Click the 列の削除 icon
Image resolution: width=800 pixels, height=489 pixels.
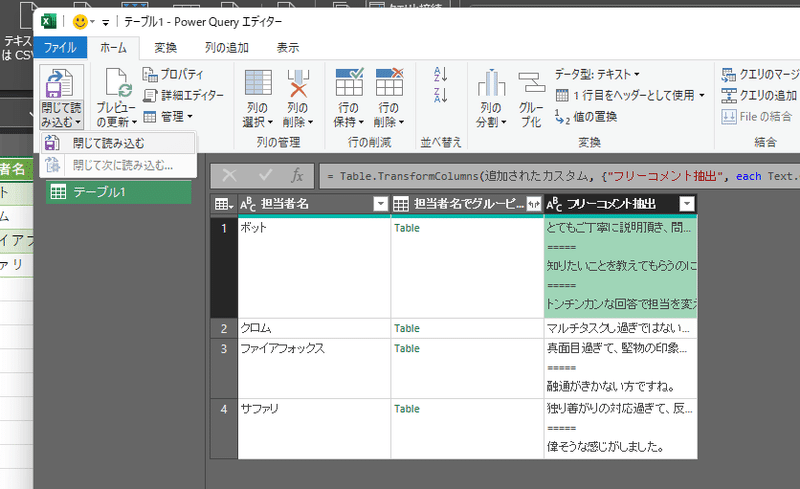[298, 83]
